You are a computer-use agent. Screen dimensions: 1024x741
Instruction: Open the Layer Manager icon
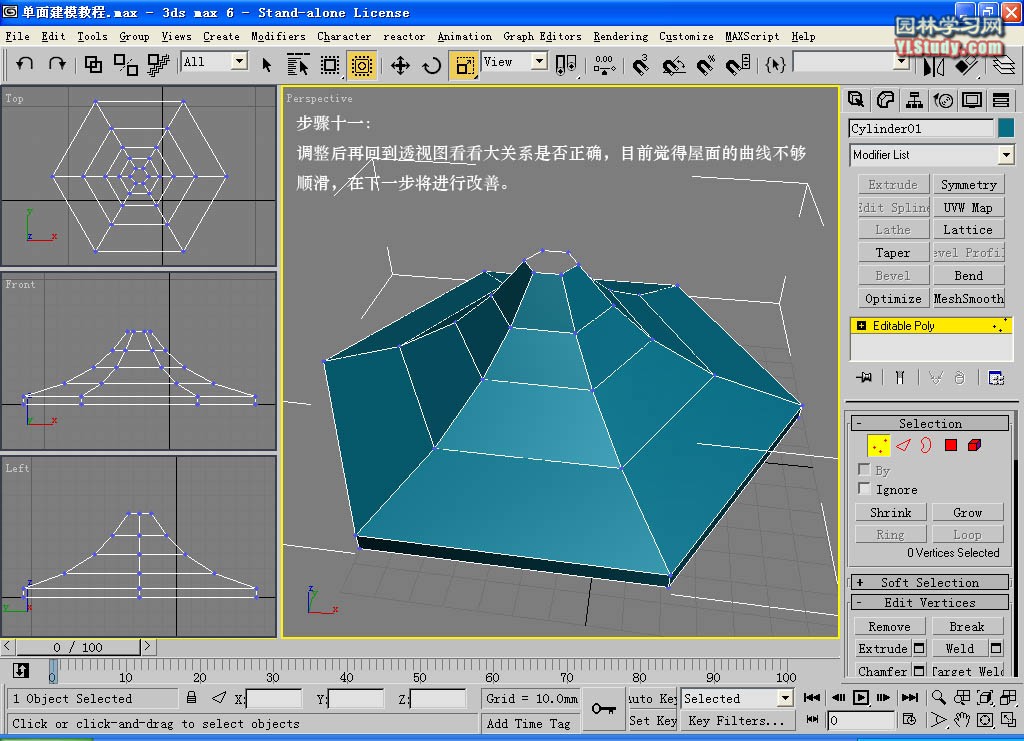click(1004, 65)
